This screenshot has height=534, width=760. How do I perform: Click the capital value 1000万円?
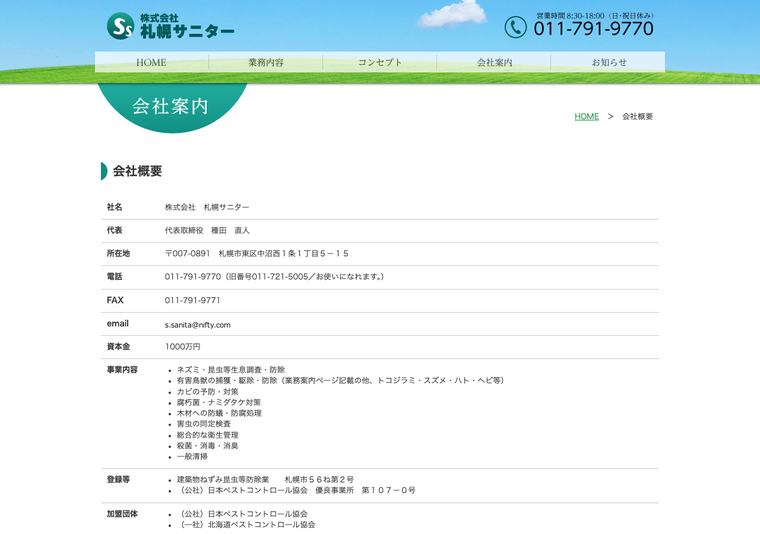click(183, 346)
